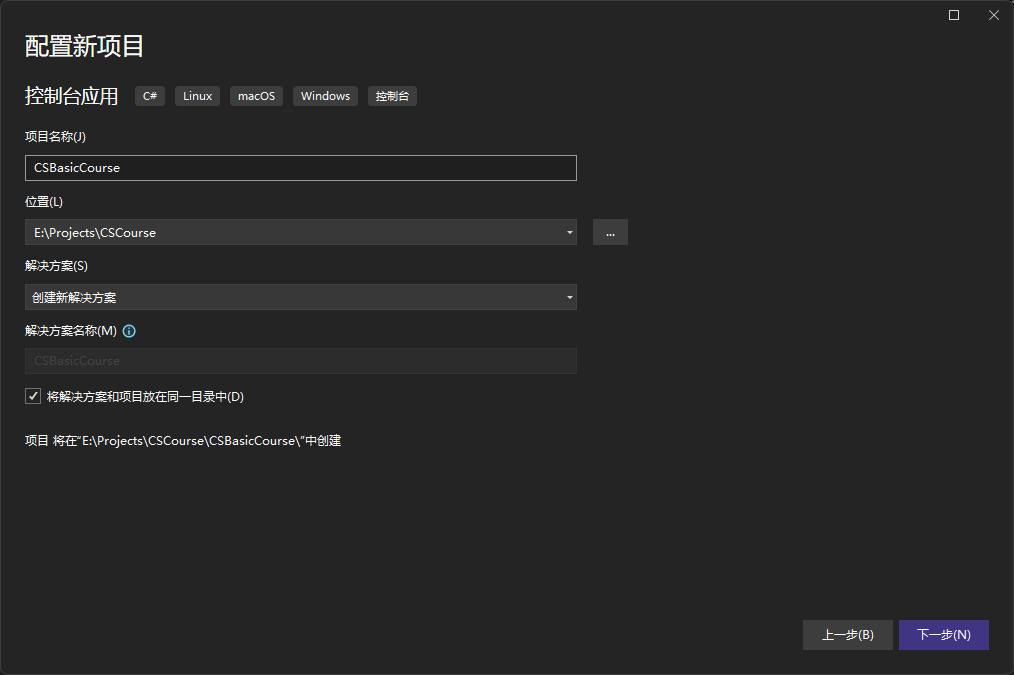Close the configure project dialog
This screenshot has height=675, width=1014.
[x=994, y=15]
